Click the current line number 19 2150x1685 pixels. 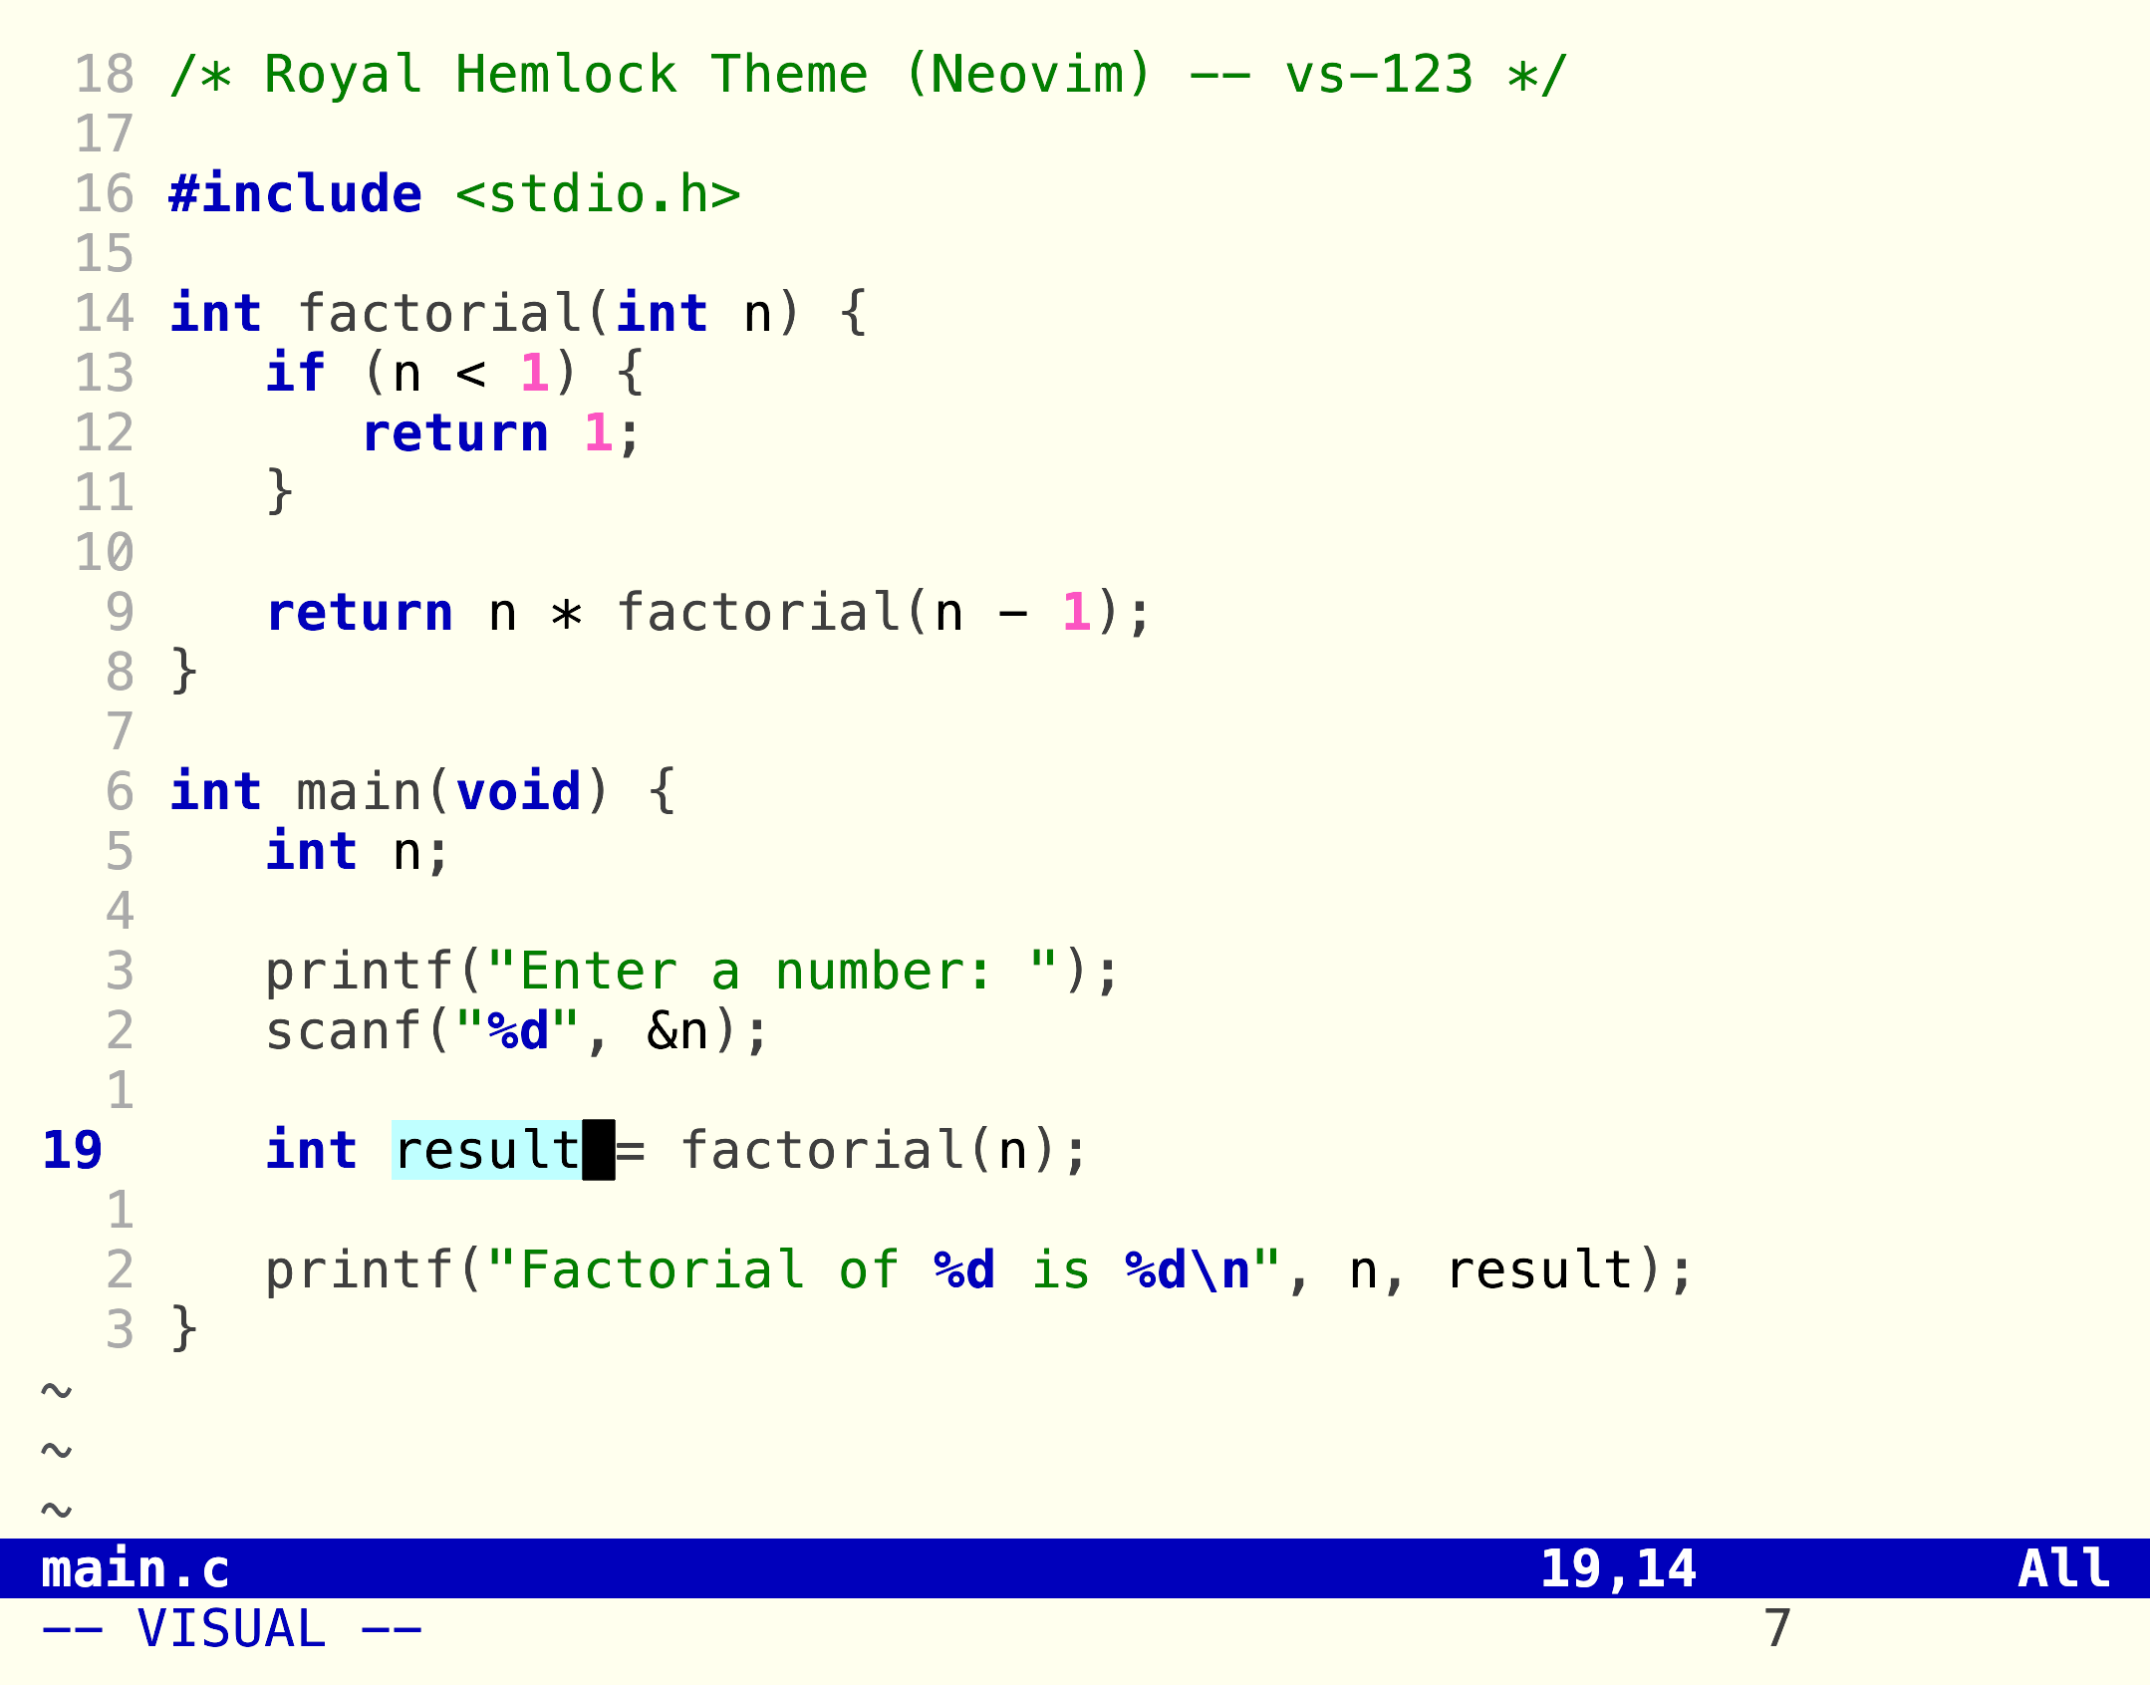[x=71, y=1150]
